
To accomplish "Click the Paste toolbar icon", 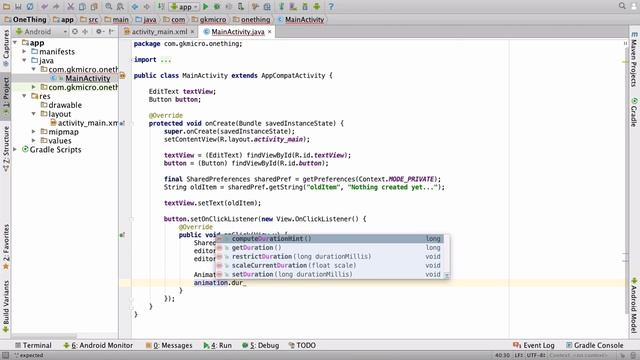I will (94, 7).
